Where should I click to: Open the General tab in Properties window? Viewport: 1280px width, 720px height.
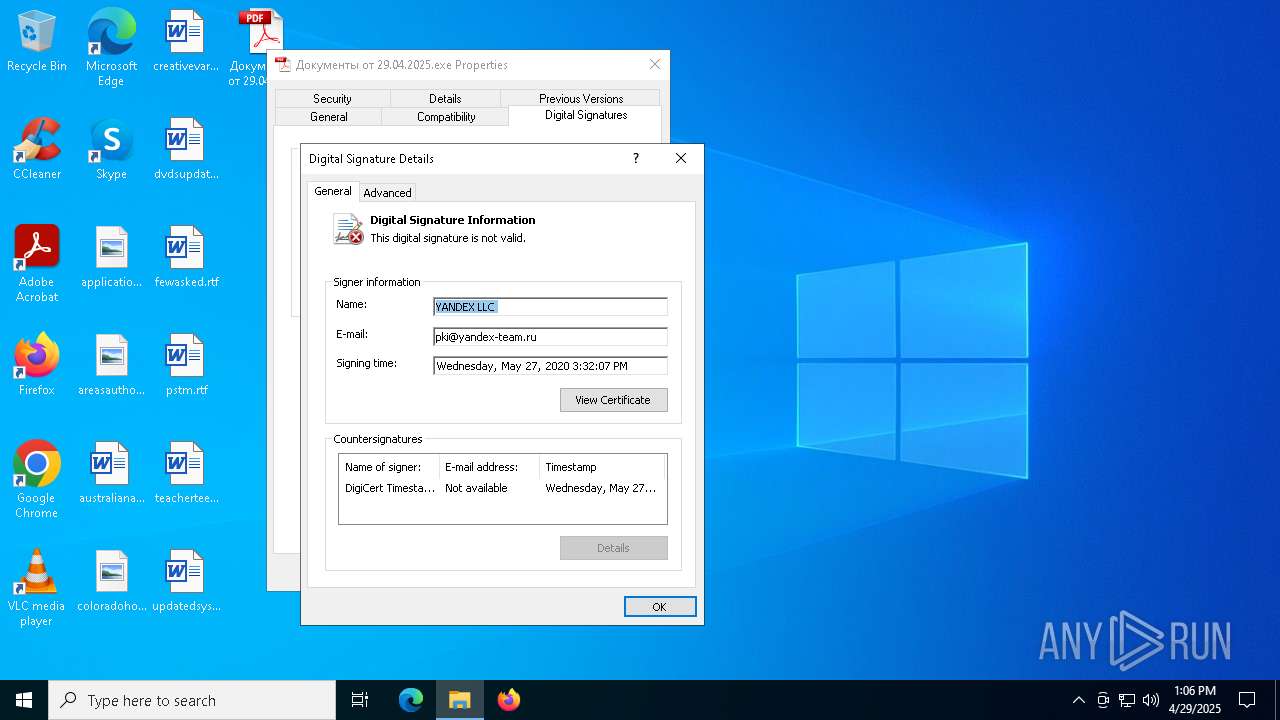click(x=328, y=116)
